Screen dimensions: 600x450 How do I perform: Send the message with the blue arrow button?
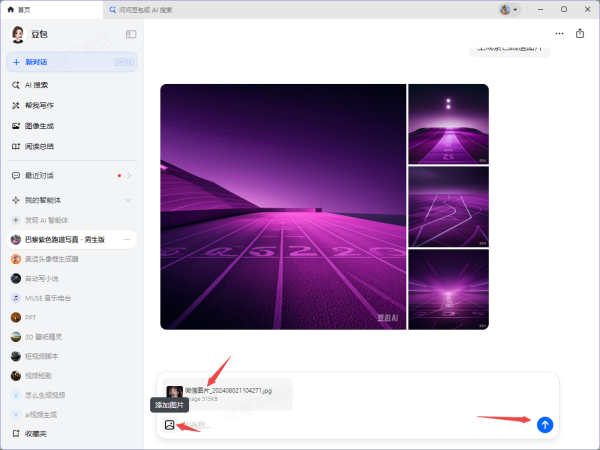click(x=545, y=425)
